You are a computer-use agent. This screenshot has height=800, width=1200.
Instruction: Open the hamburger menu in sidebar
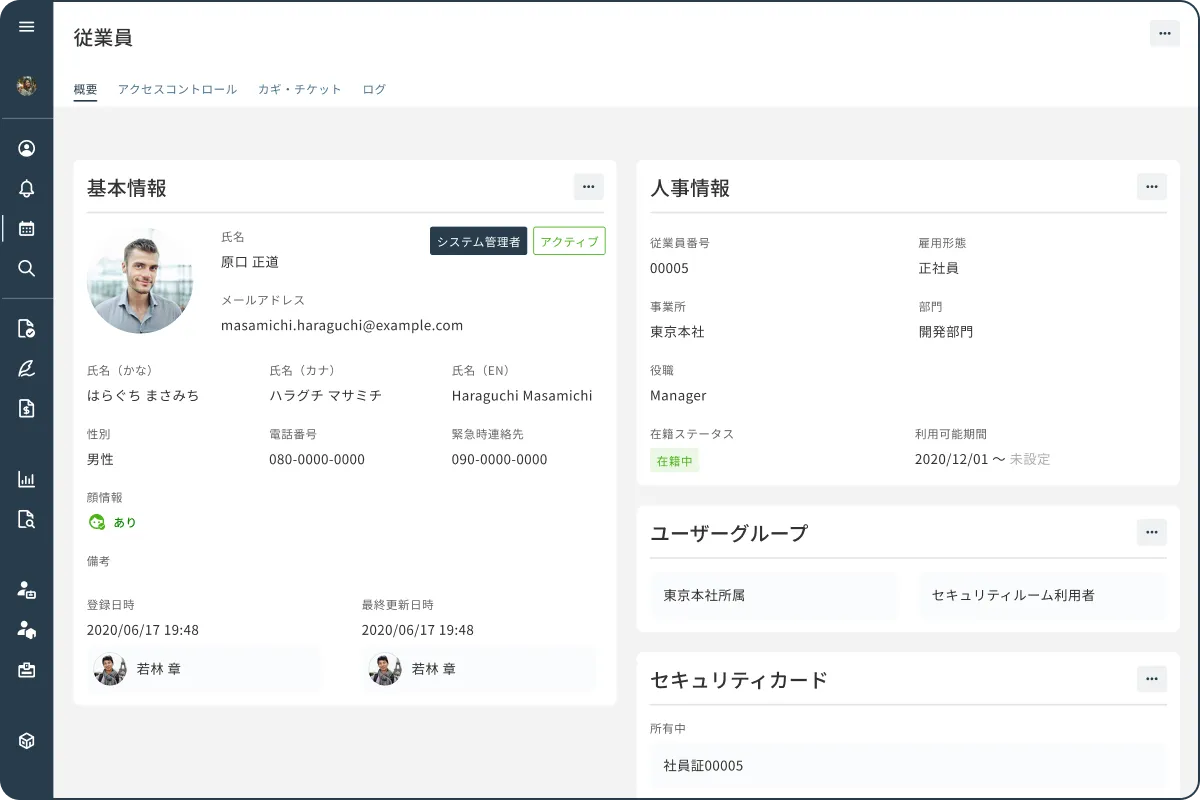coord(27,27)
